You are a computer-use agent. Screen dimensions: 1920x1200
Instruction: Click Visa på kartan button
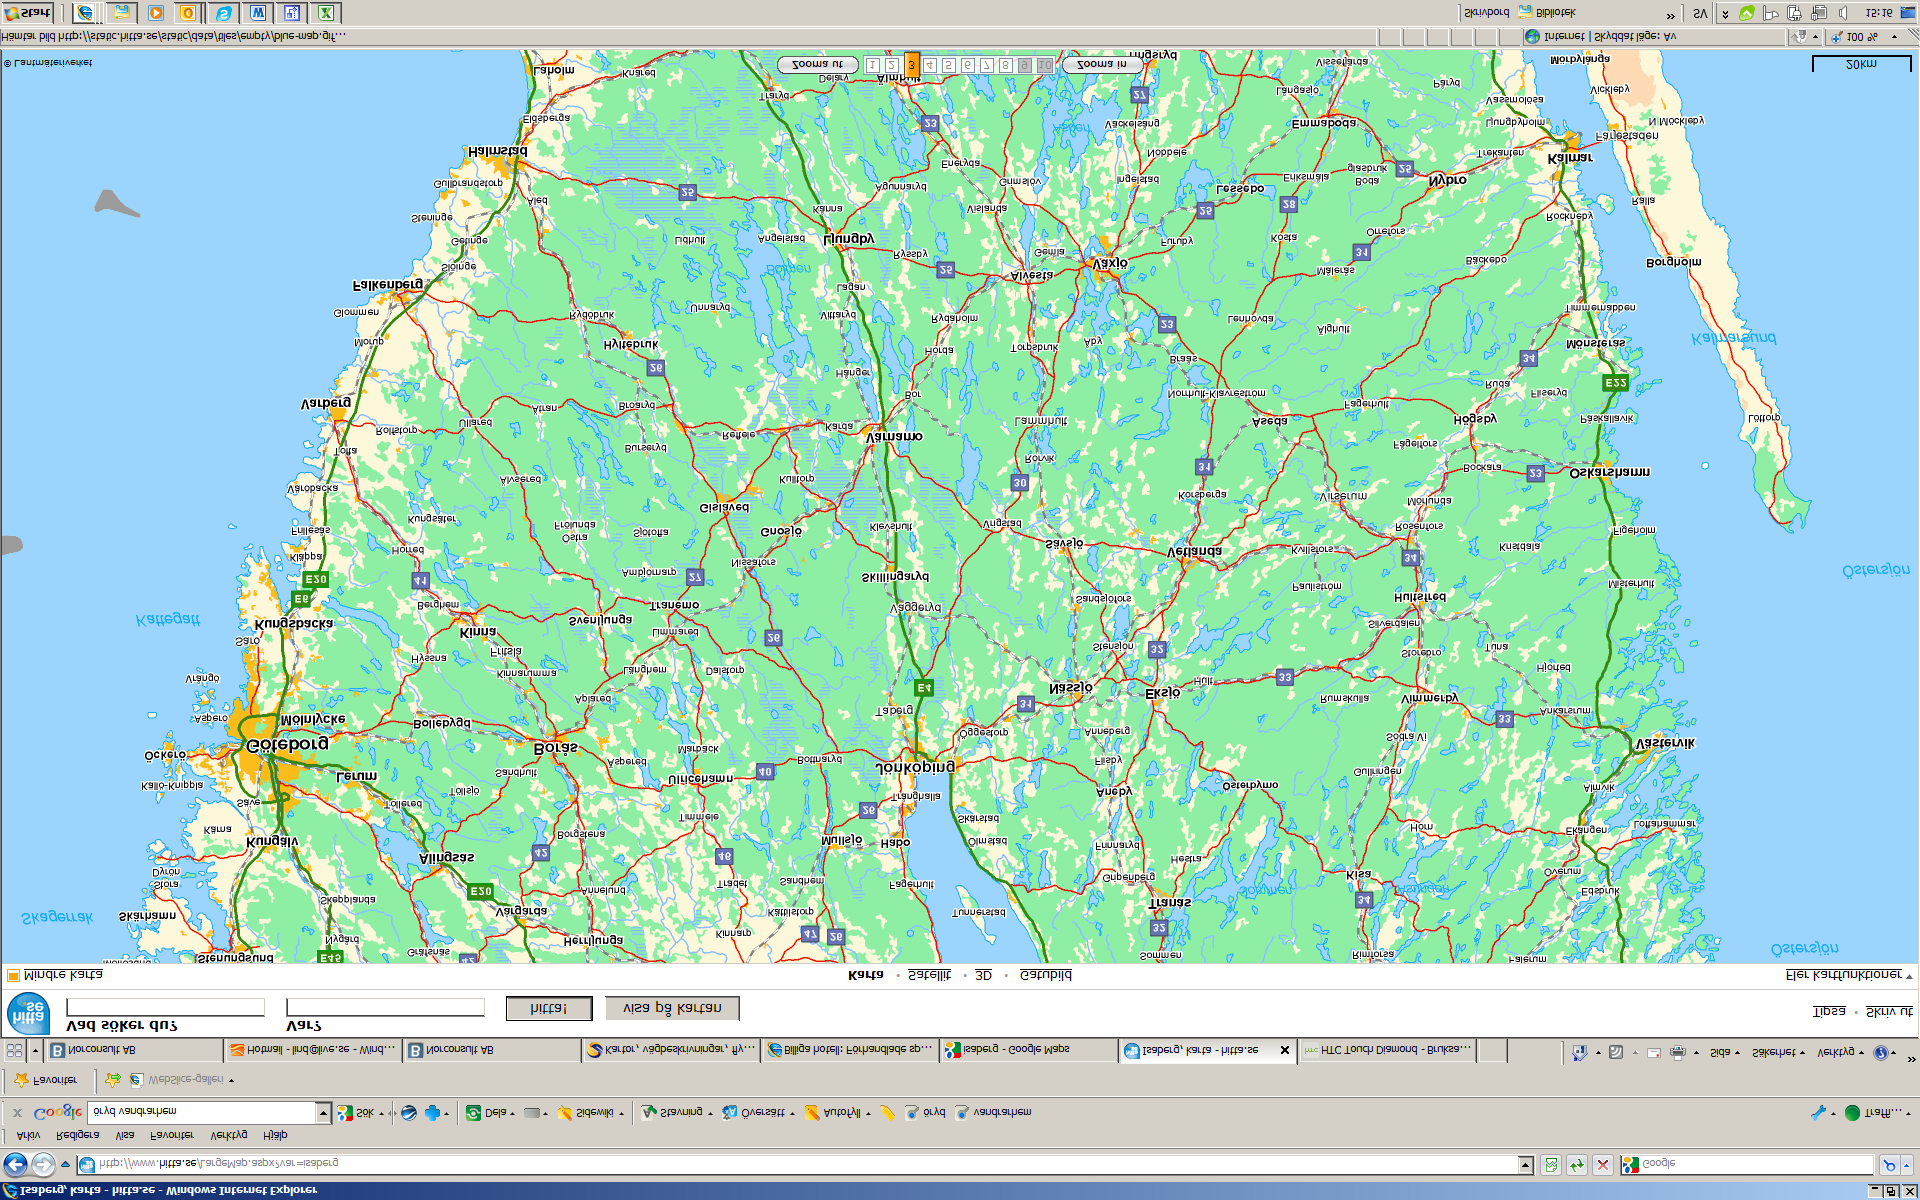(672, 1008)
